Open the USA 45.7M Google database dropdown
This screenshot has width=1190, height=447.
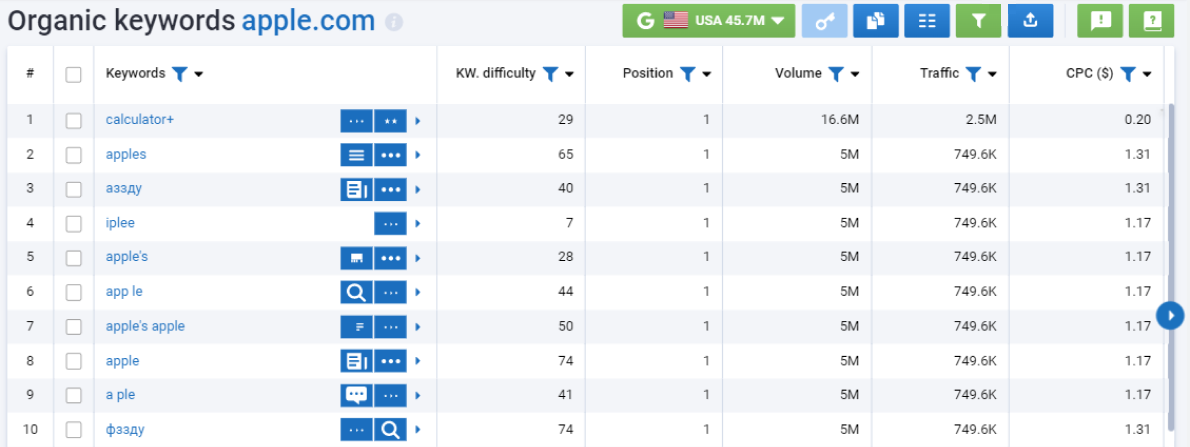pos(709,20)
